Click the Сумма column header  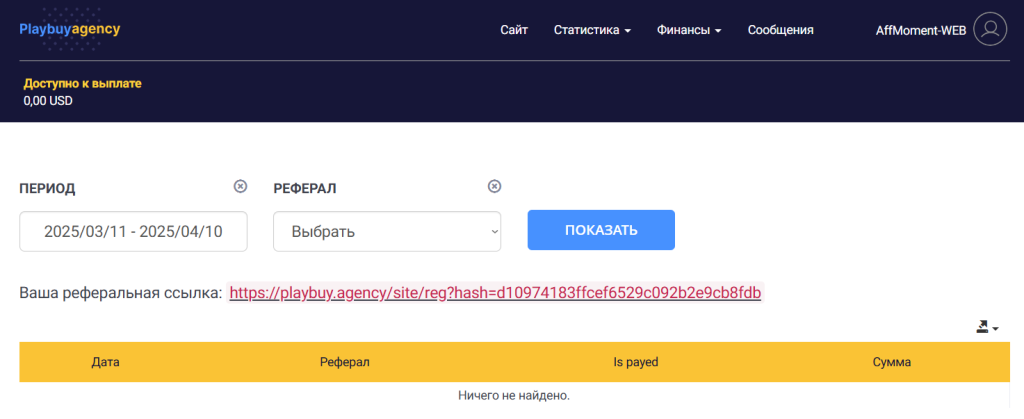click(x=891, y=362)
